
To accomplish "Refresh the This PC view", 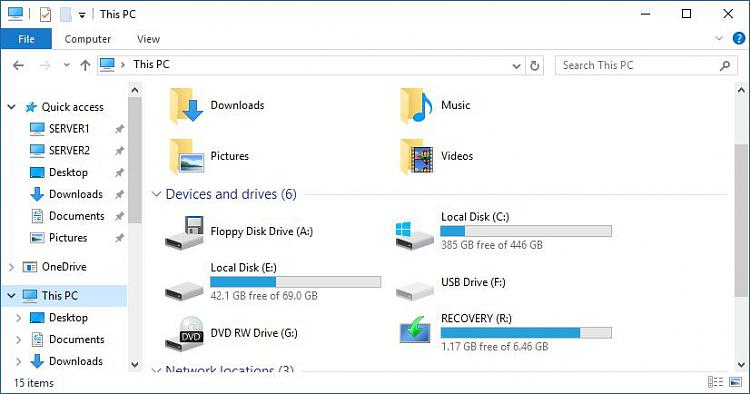I will click(x=535, y=66).
